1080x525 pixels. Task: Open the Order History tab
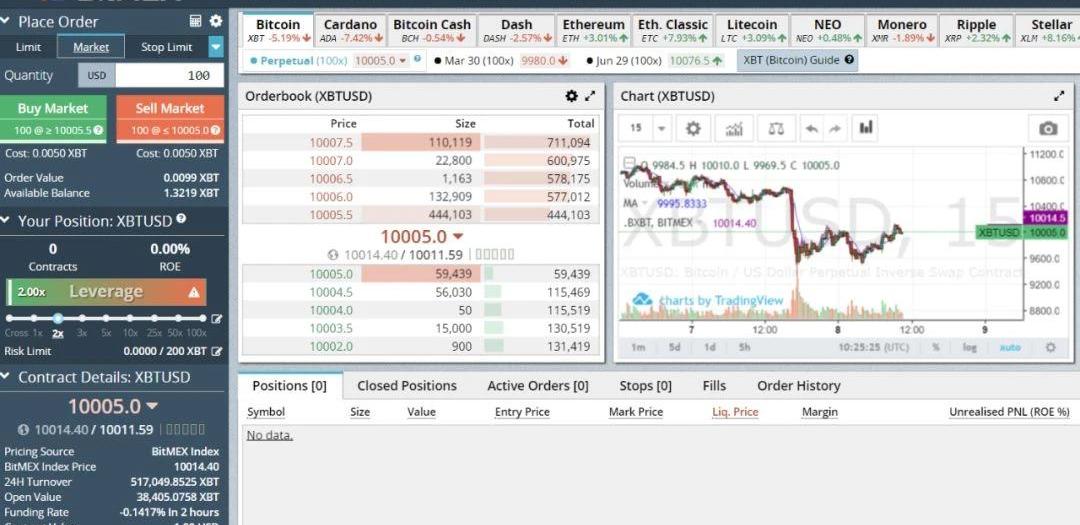coord(799,386)
